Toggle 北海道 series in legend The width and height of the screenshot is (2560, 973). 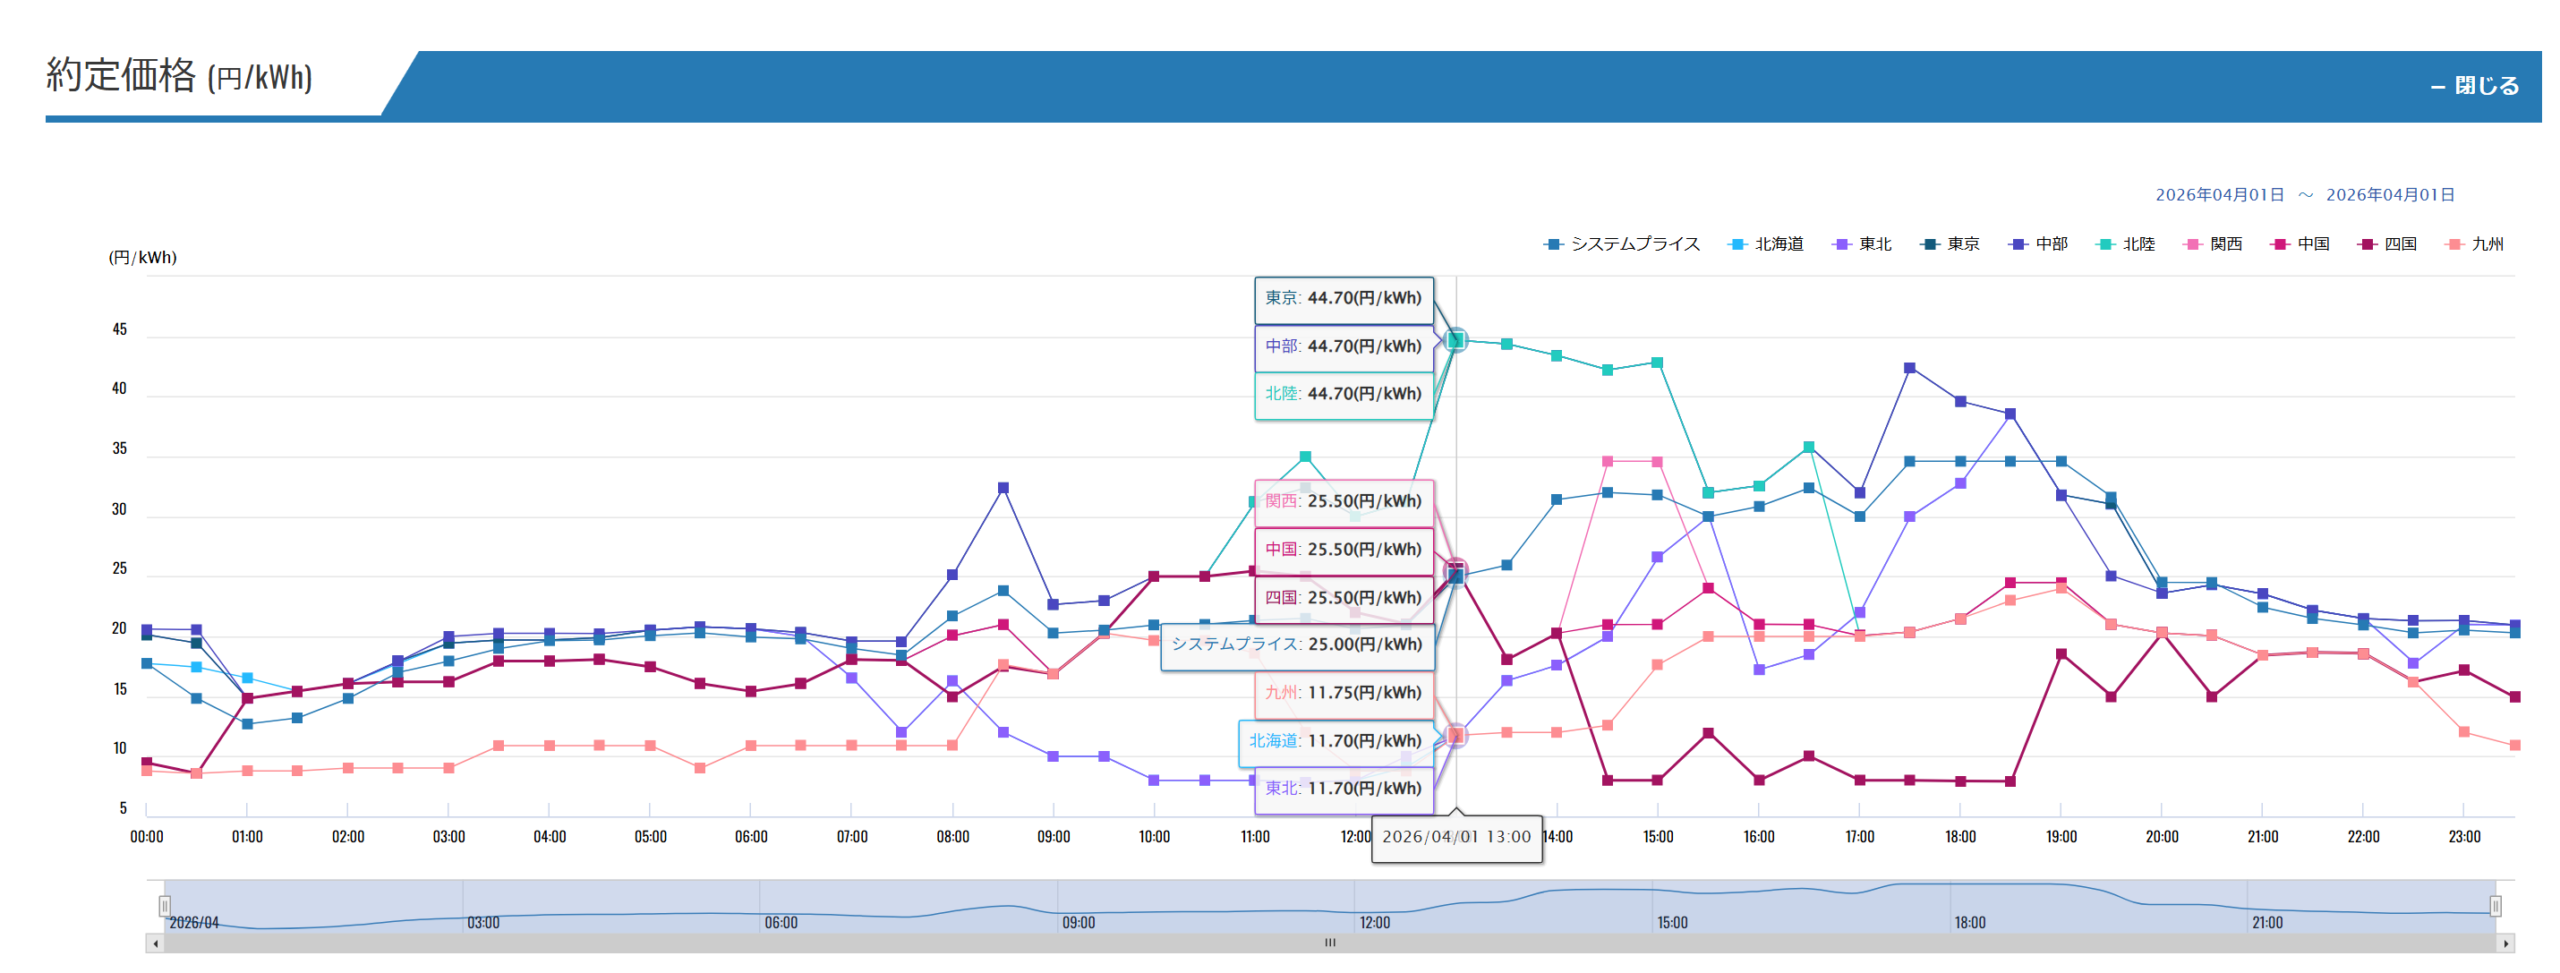(1766, 244)
